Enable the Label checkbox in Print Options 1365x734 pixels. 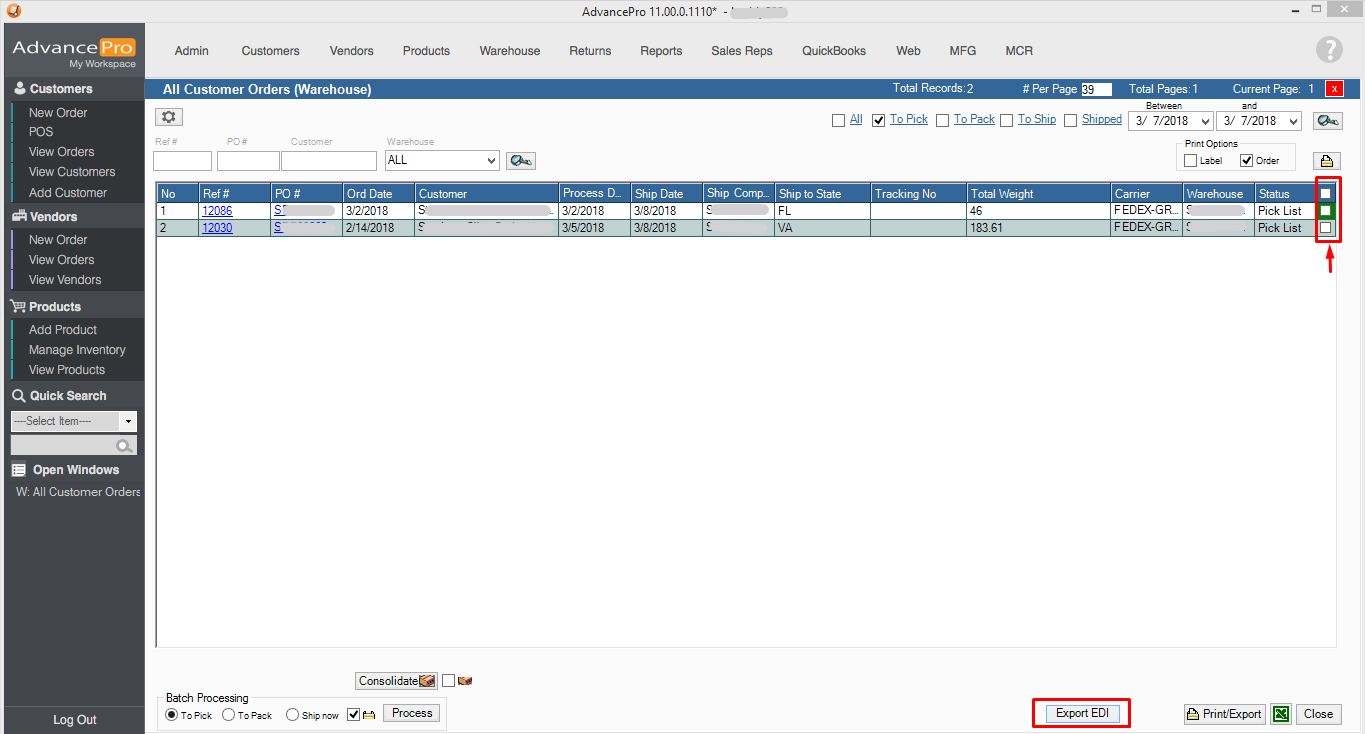click(1189, 160)
